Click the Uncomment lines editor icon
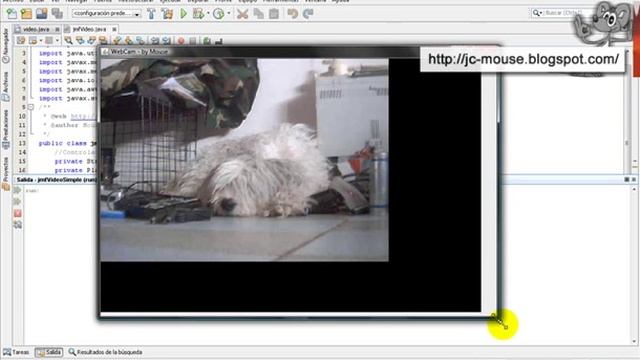This screenshot has width=640, height=360. pyautogui.click(x=218, y=40)
